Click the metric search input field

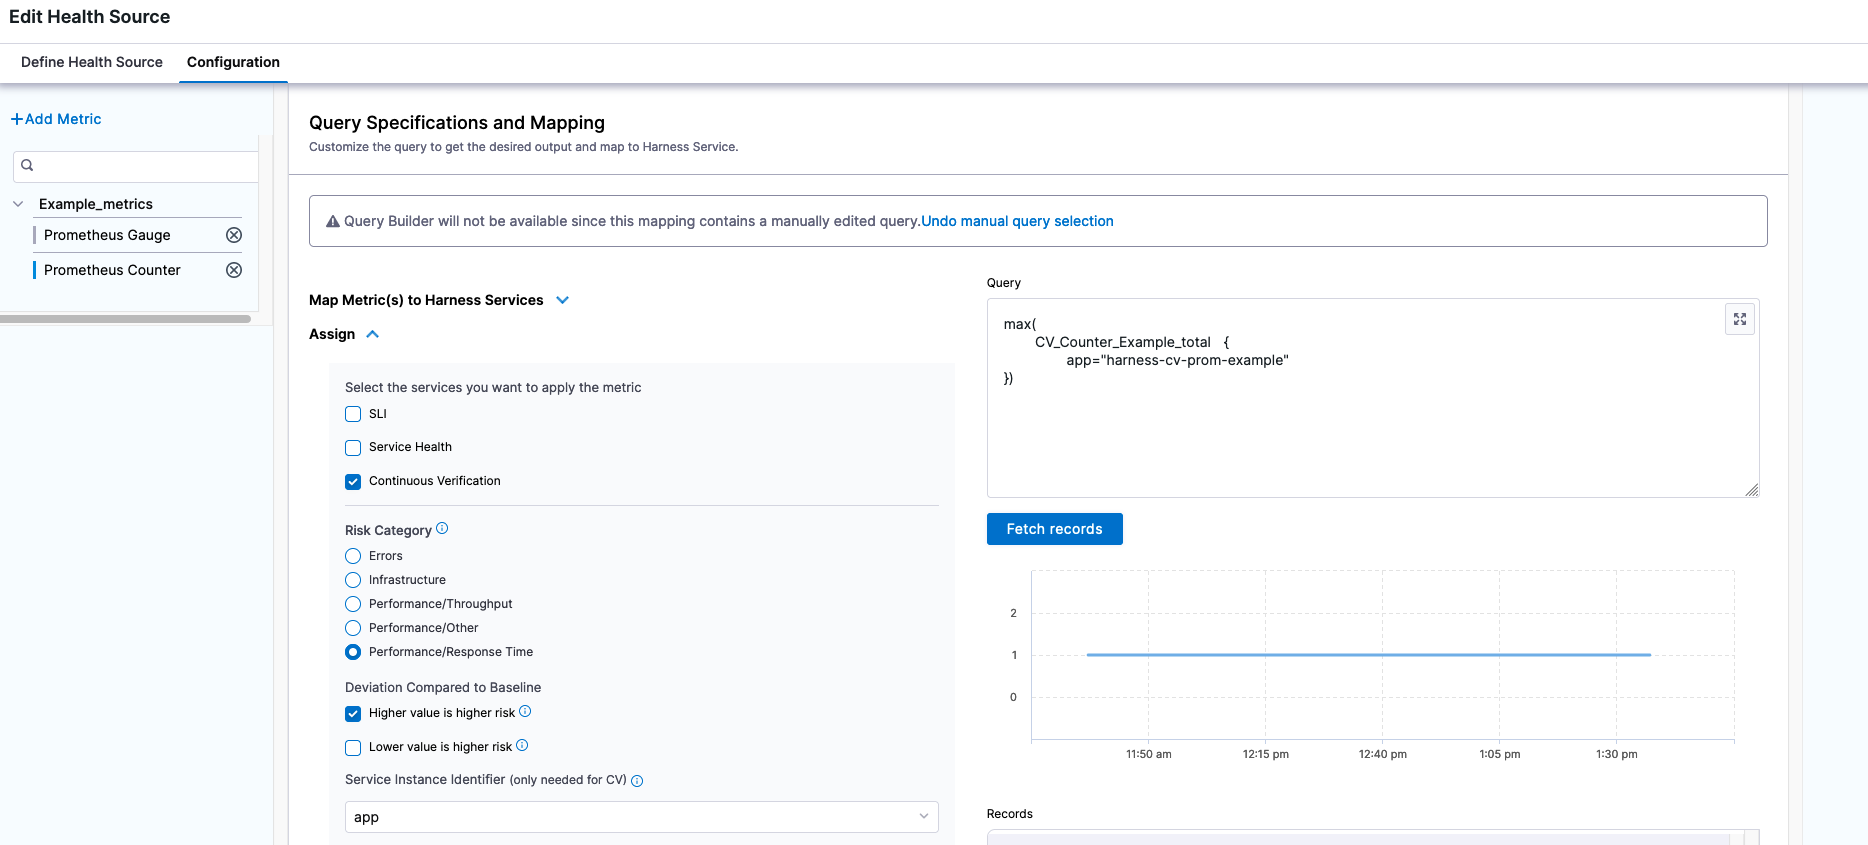(x=140, y=166)
